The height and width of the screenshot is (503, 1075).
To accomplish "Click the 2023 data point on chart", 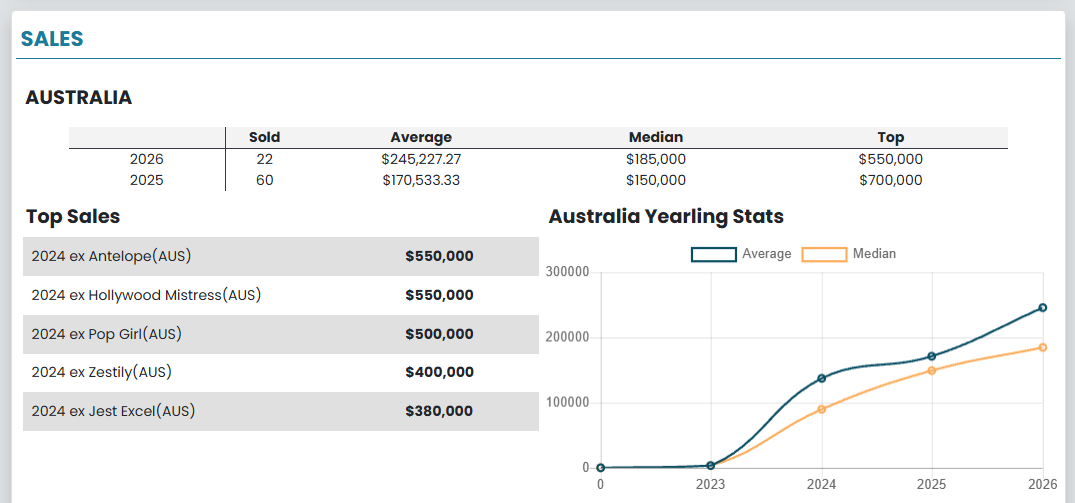I will click(711, 466).
